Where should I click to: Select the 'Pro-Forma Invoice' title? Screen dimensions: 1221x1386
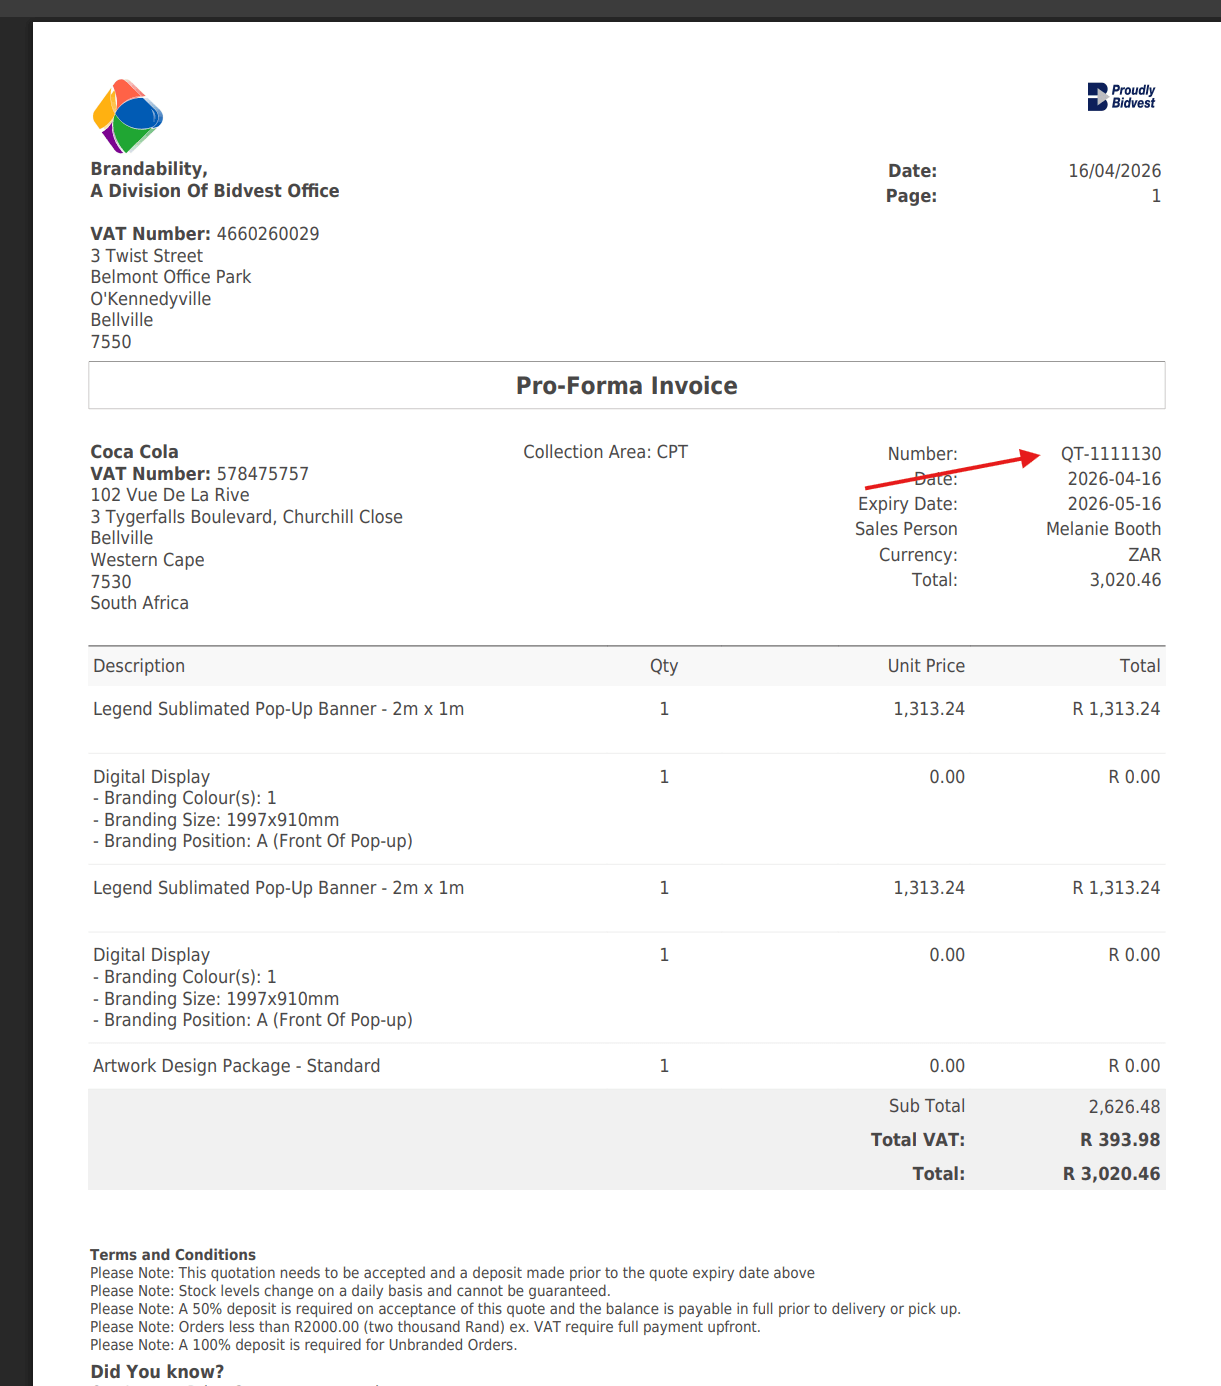[x=627, y=386]
